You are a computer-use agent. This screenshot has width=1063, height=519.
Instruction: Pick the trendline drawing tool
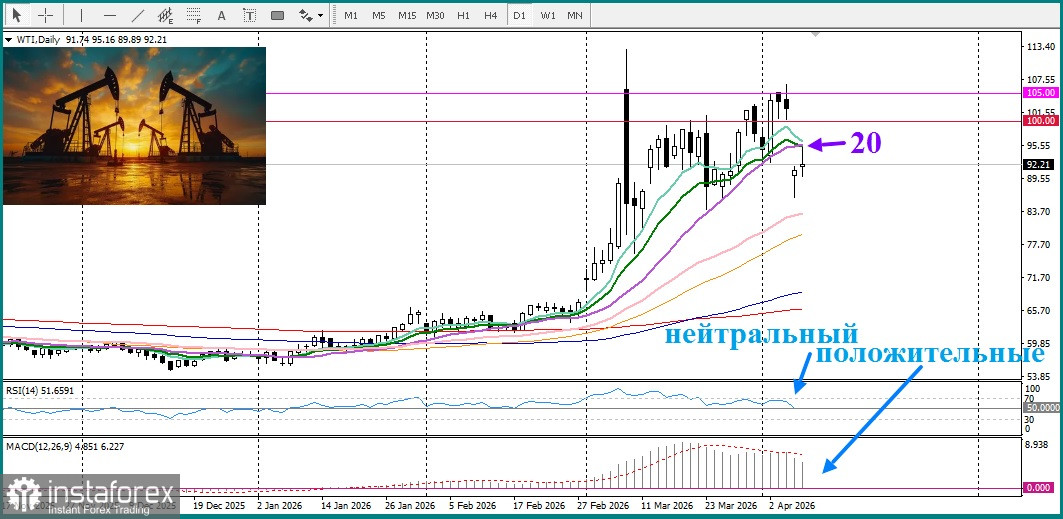[x=137, y=15]
